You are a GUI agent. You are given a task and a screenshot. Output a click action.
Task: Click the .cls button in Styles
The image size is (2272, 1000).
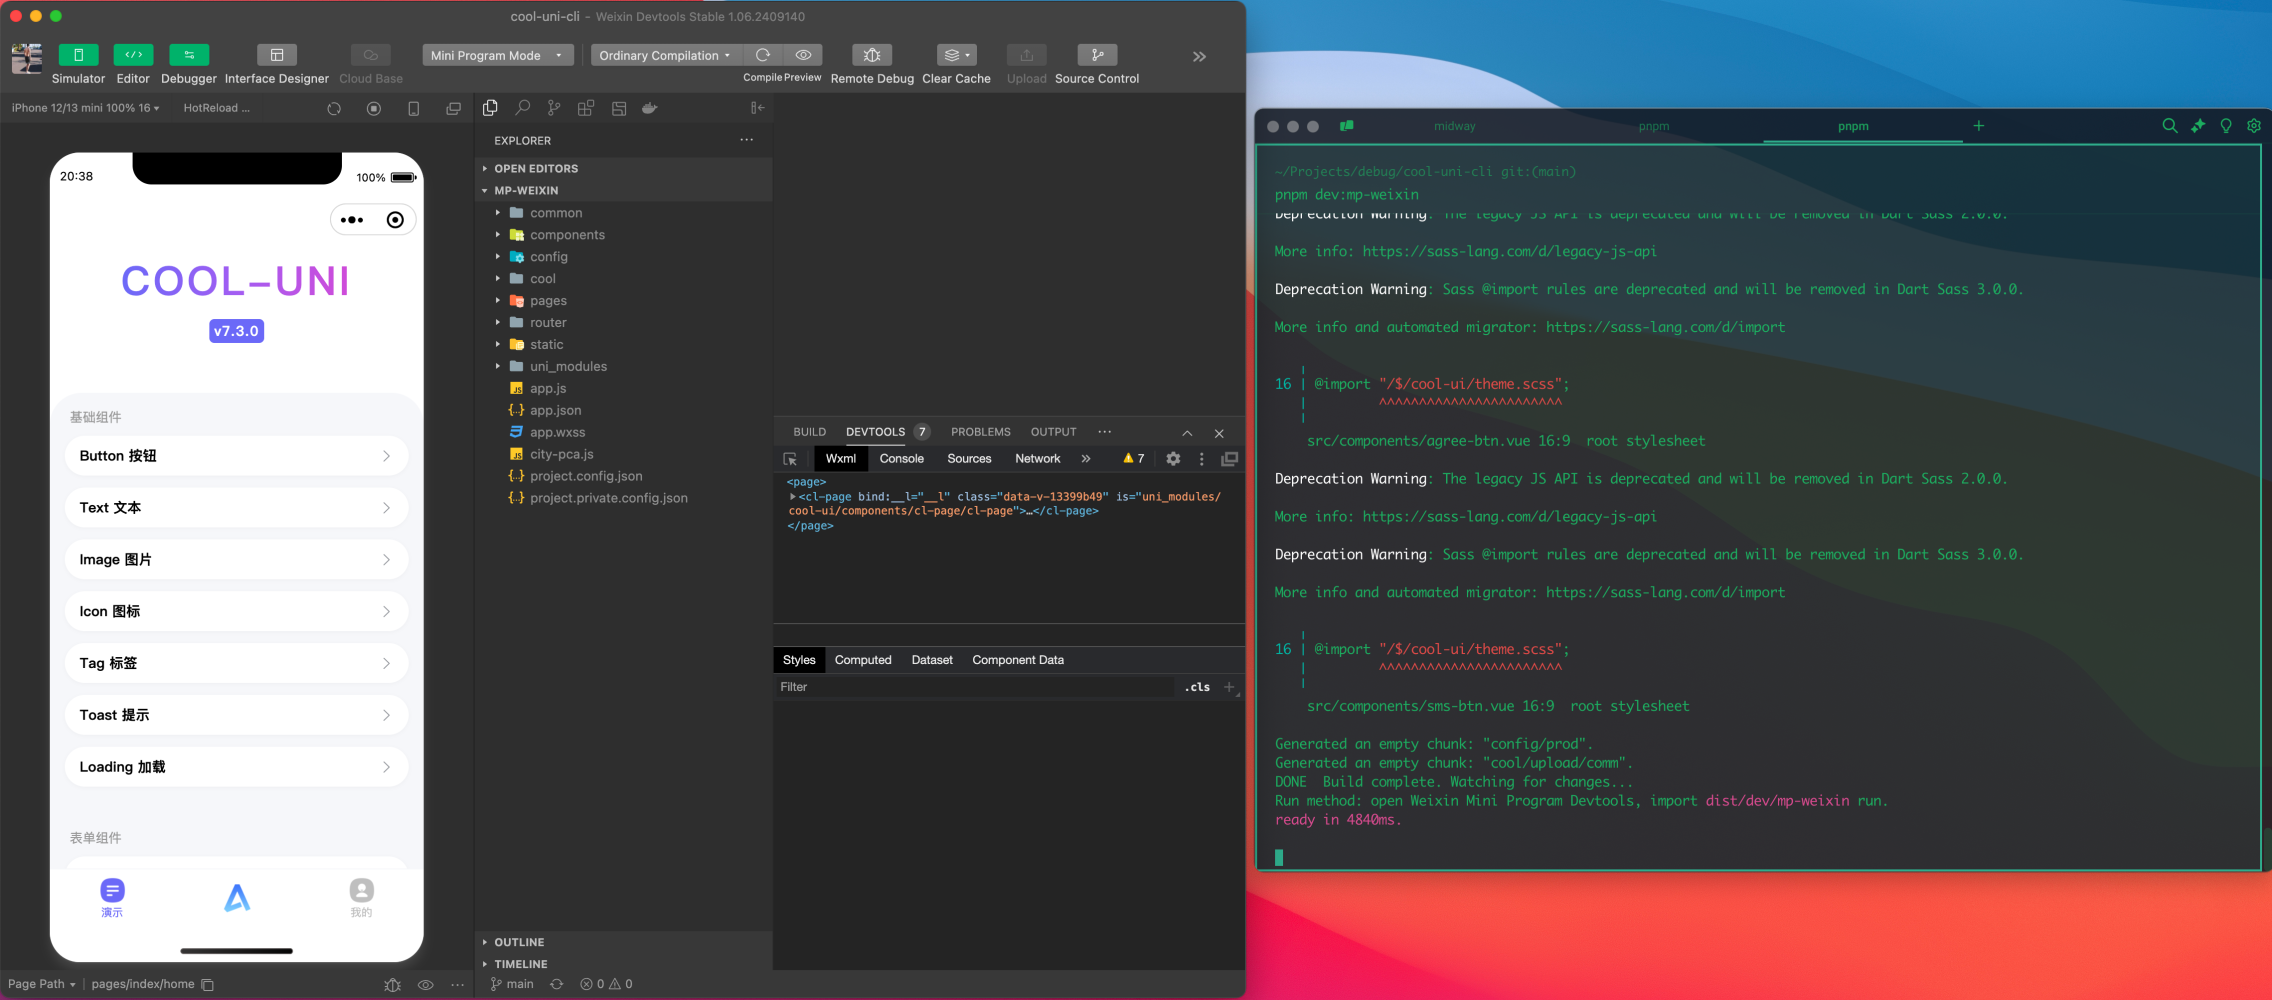tap(1197, 687)
